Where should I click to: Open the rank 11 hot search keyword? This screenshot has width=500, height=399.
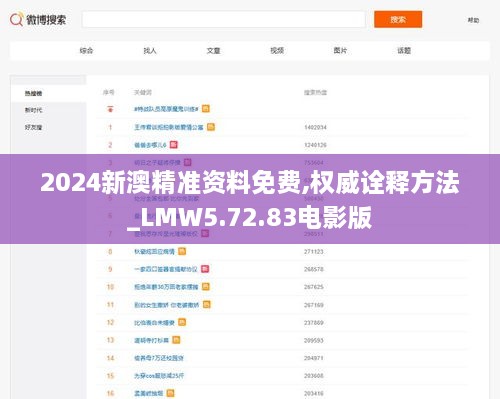click(x=167, y=305)
